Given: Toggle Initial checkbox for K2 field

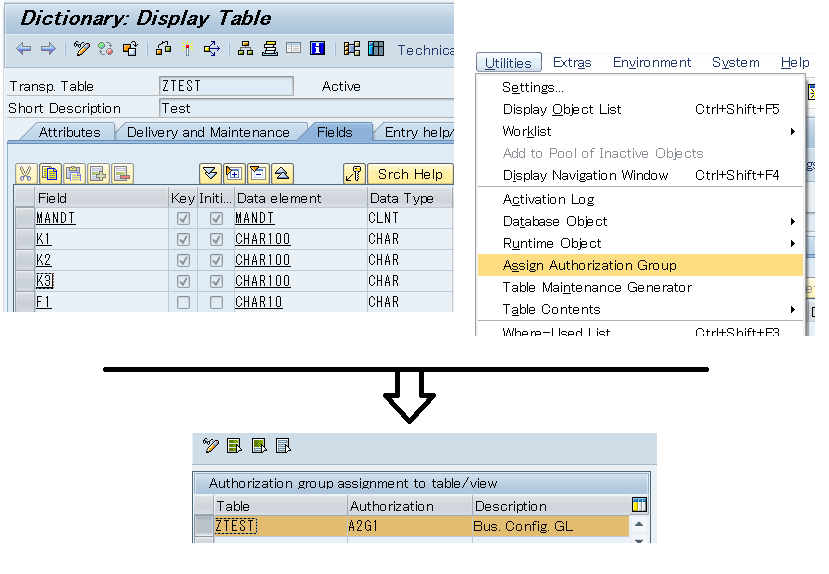Looking at the screenshot, I should (216, 261).
